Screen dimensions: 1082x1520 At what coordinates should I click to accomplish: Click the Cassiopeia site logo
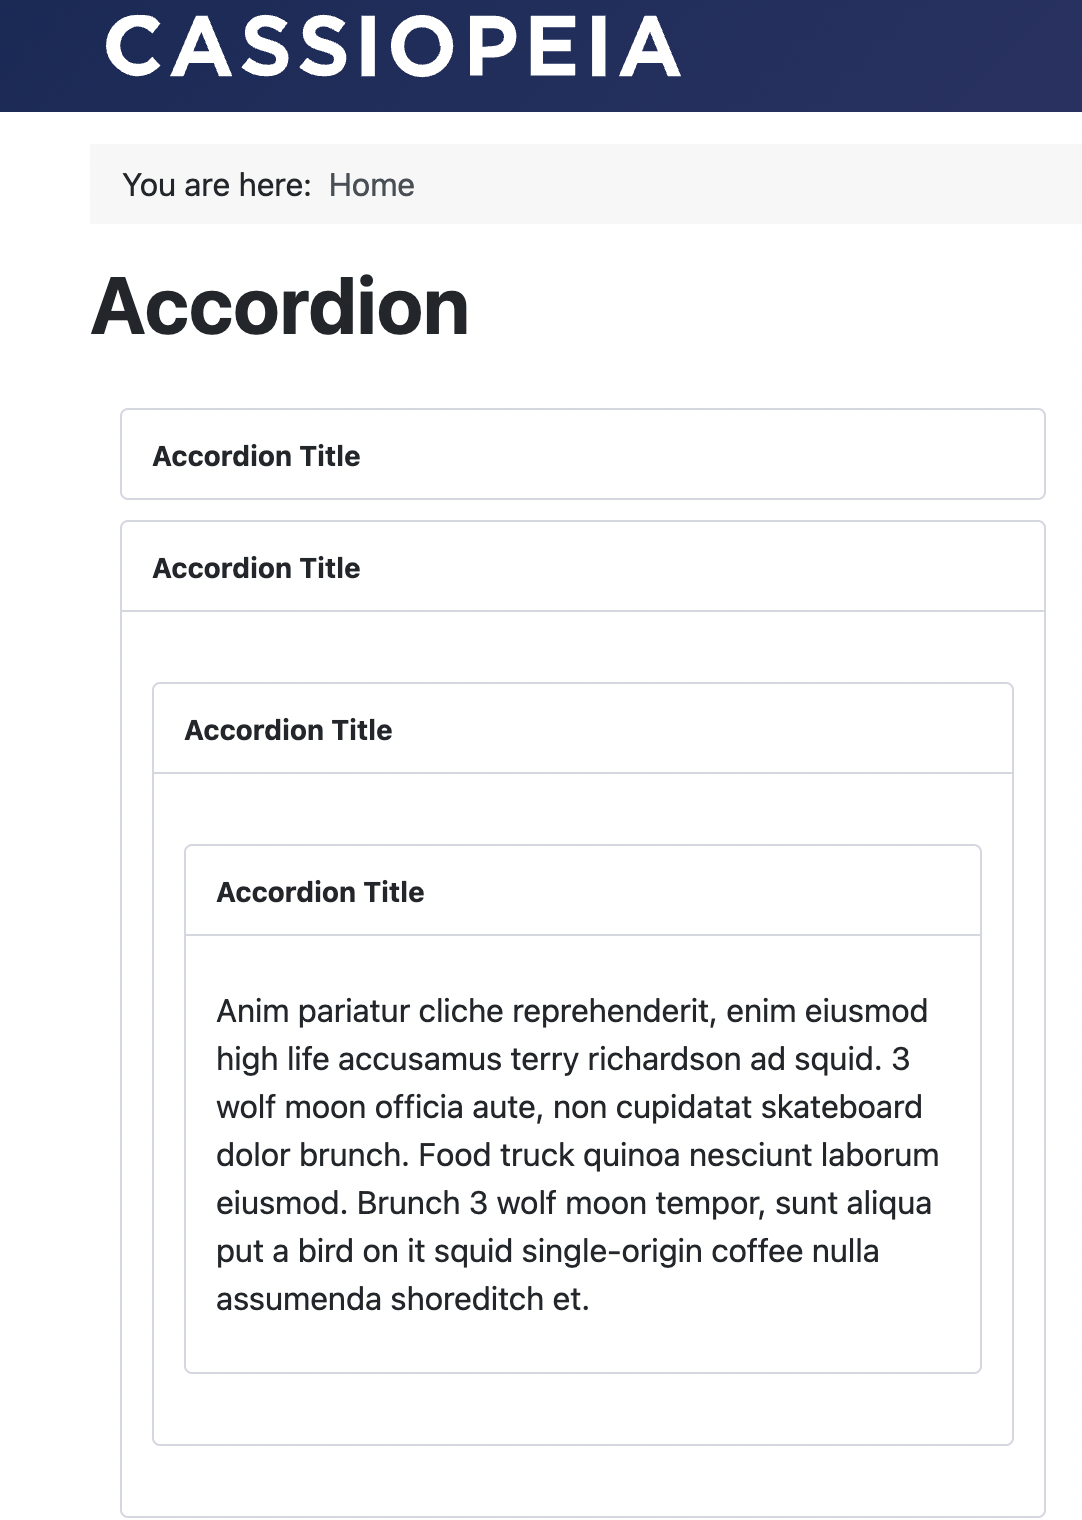point(392,47)
